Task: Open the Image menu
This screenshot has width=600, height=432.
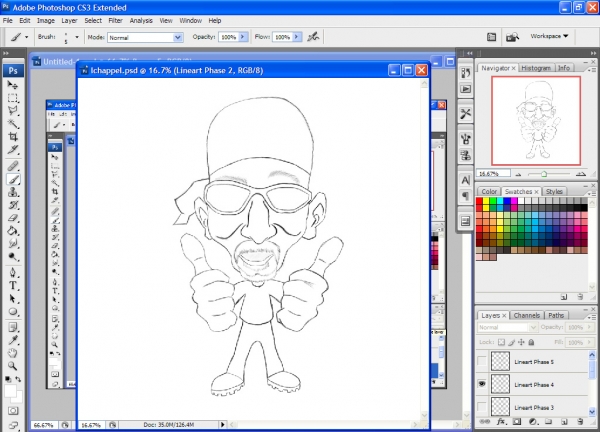Action: tap(46, 21)
